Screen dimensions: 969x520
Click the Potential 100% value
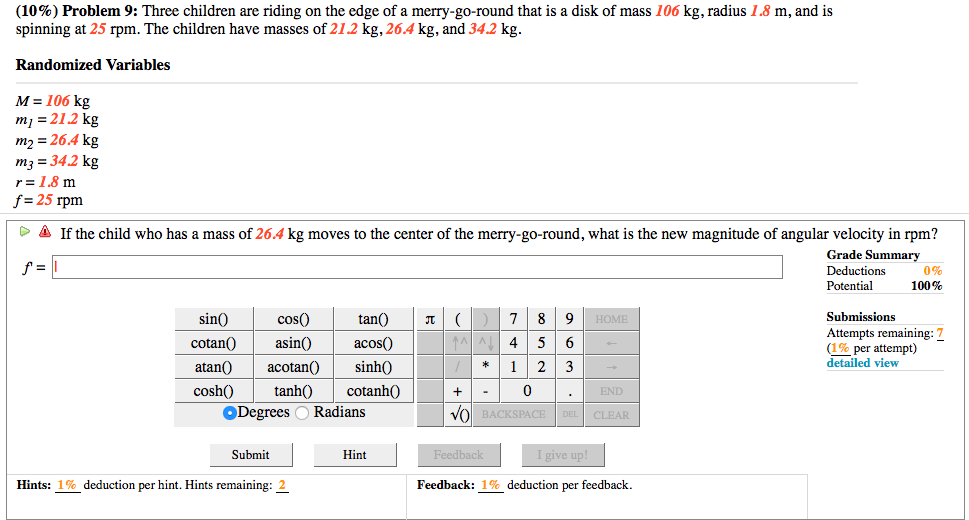(926, 286)
